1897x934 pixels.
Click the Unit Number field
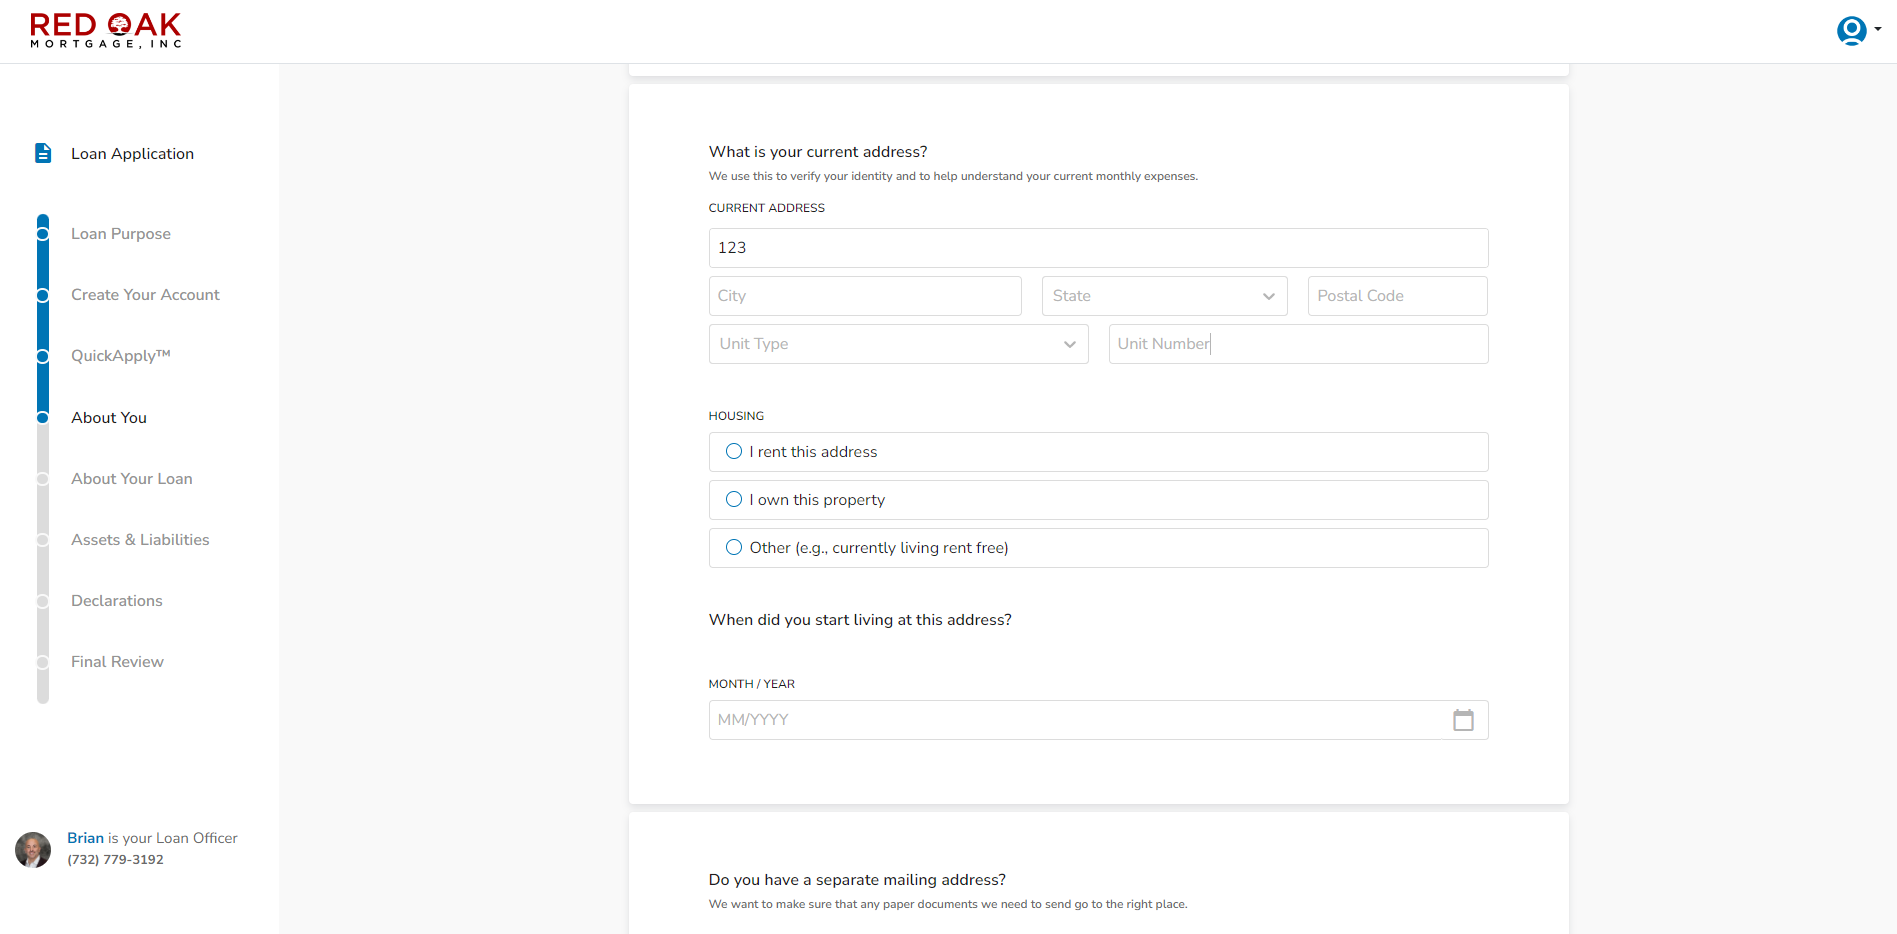click(x=1298, y=344)
